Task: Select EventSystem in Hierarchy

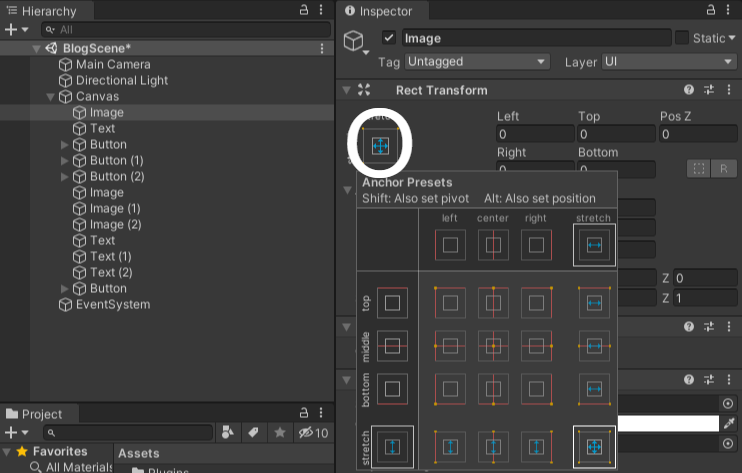Action: click(104, 305)
